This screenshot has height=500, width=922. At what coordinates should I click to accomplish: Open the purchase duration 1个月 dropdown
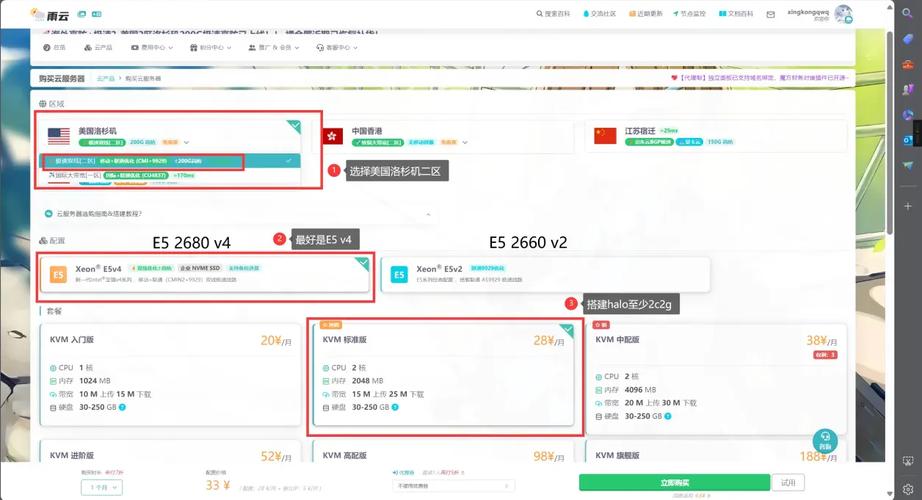click(102, 487)
